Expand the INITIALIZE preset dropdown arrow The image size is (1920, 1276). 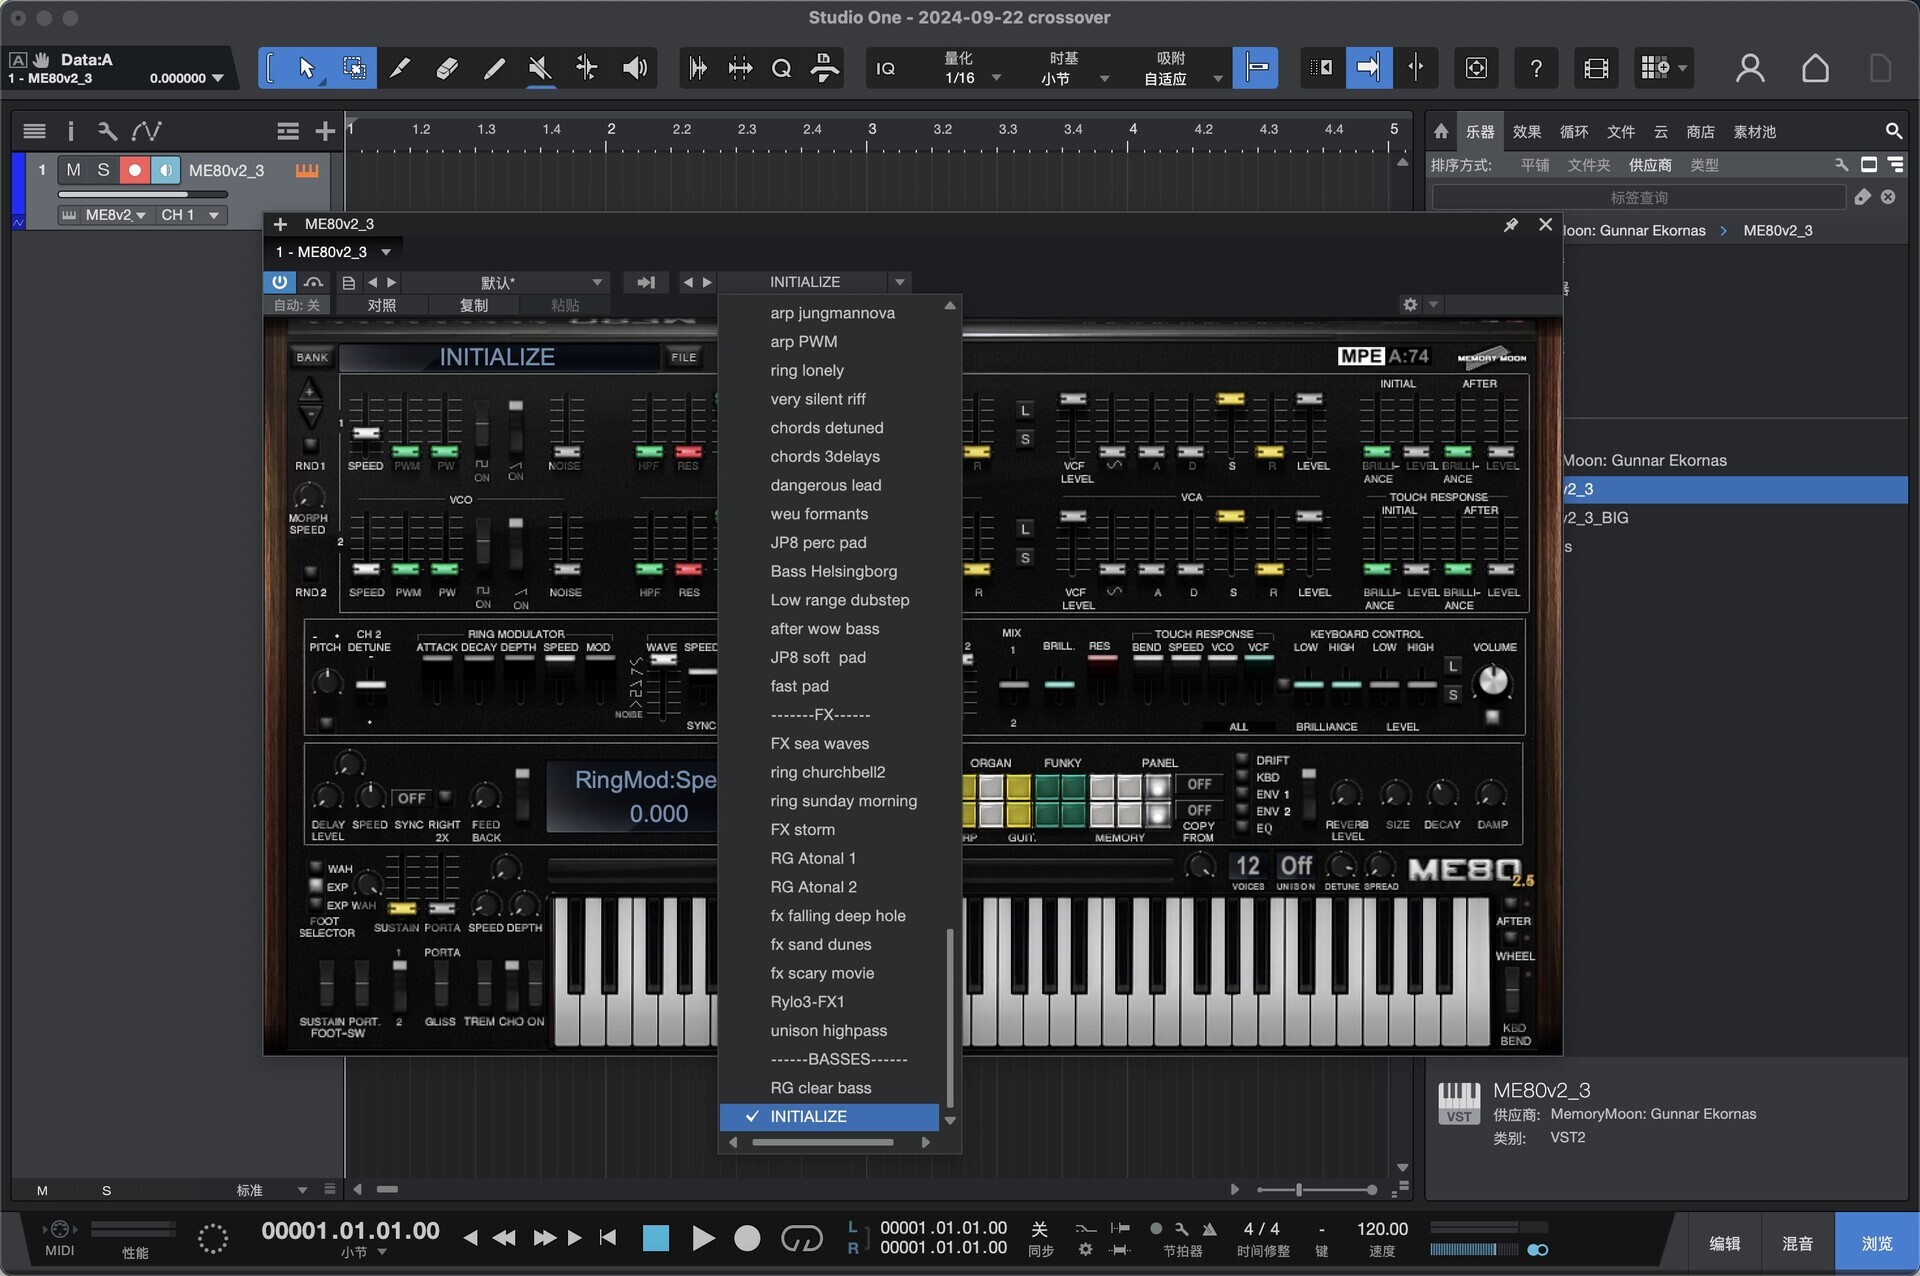(899, 282)
